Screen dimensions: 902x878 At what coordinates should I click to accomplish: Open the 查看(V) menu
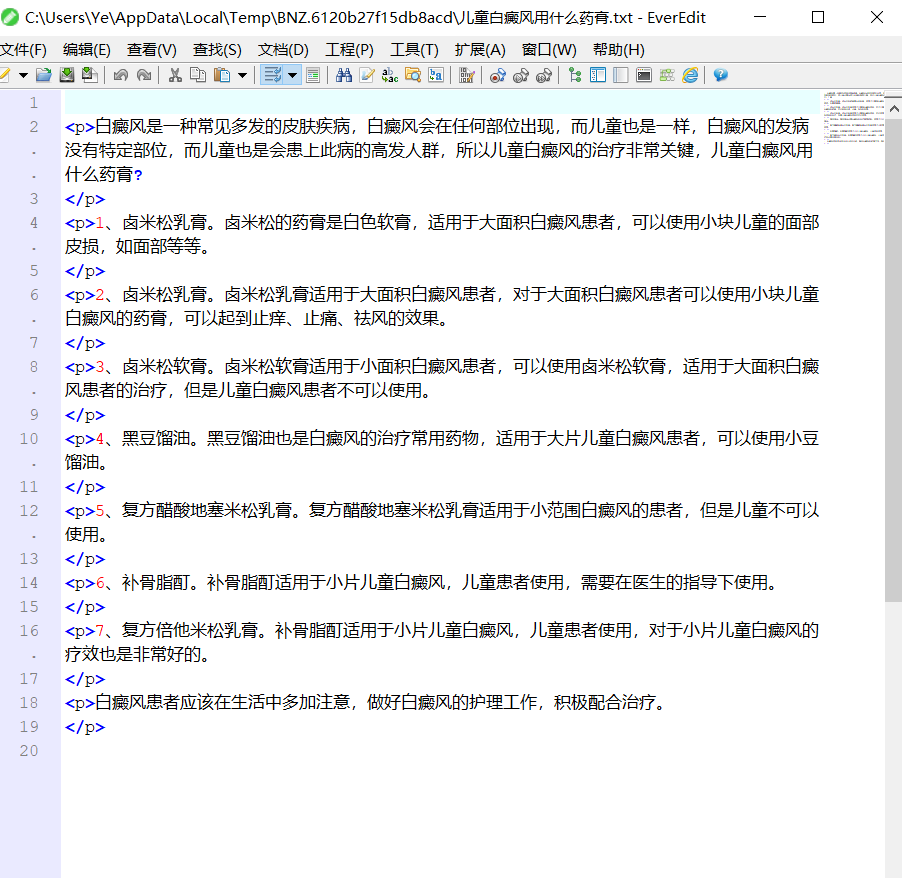[152, 50]
